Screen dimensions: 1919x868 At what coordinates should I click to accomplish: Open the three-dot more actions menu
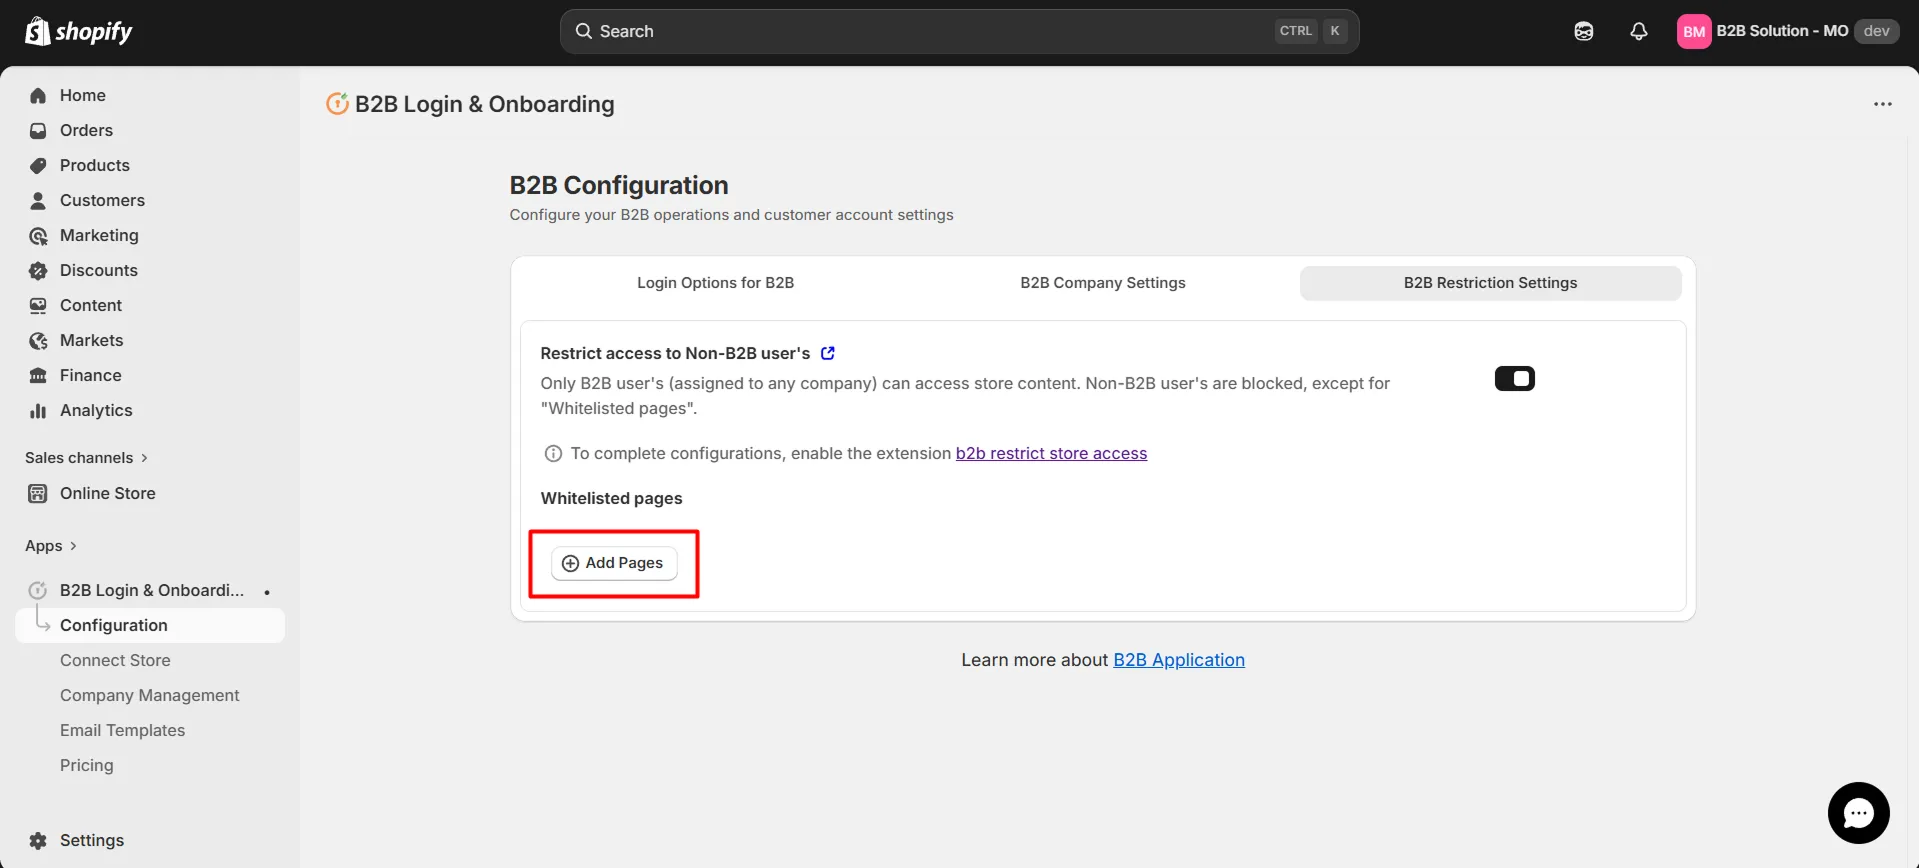1883,104
